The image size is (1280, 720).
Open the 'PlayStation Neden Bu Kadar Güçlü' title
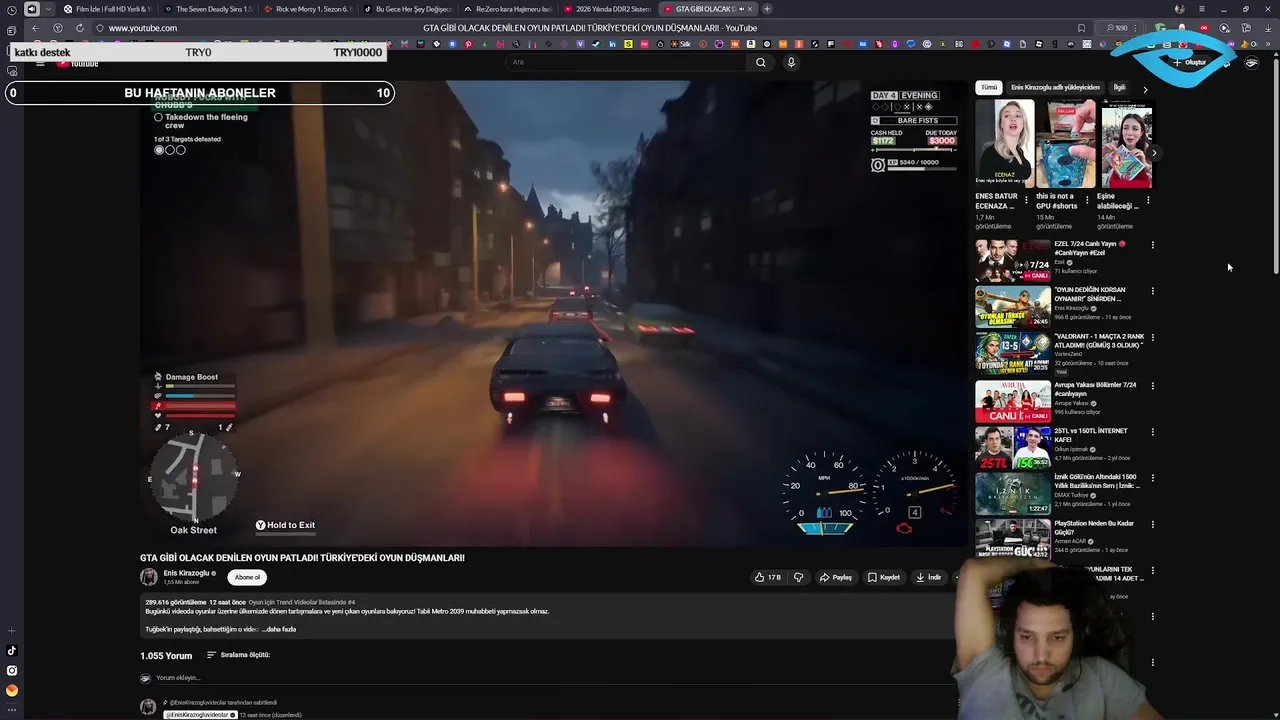coord(1094,527)
